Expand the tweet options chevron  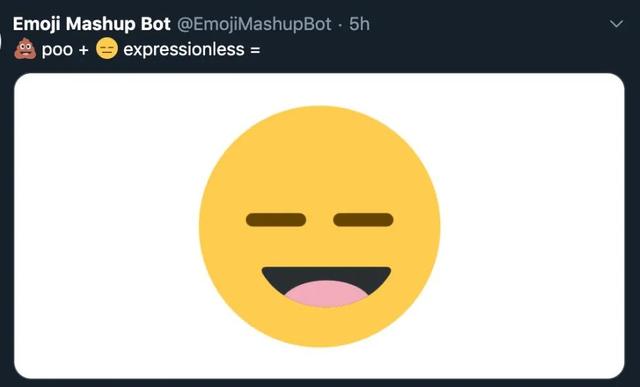tap(616, 24)
